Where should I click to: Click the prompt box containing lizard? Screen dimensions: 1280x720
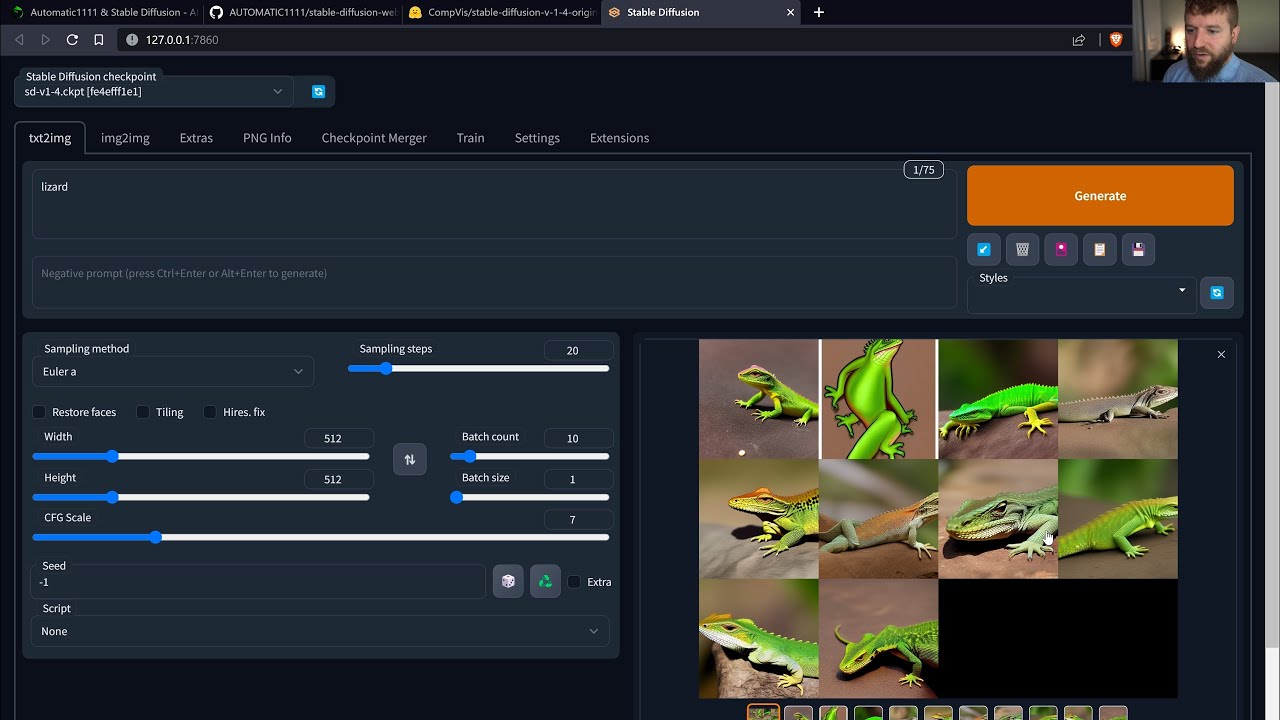[494, 205]
